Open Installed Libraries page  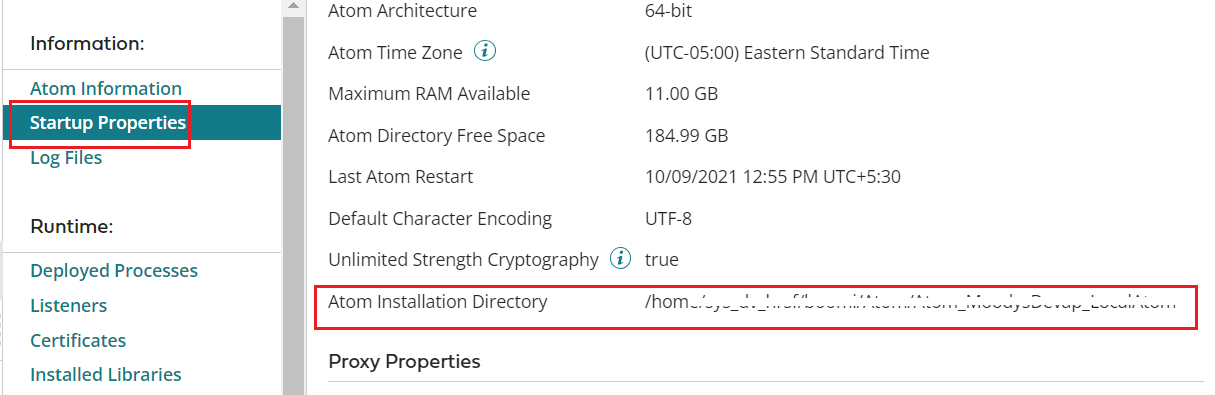(x=106, y=375)
